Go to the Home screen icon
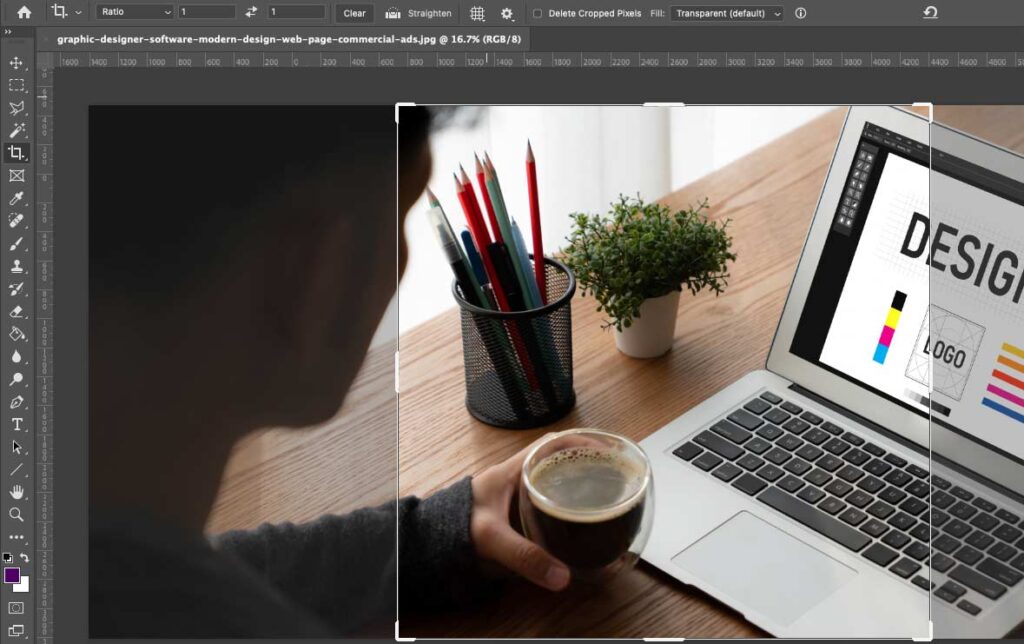This screenshot has width=1024, height=644. pyautogui.click(x=24, y=12)
